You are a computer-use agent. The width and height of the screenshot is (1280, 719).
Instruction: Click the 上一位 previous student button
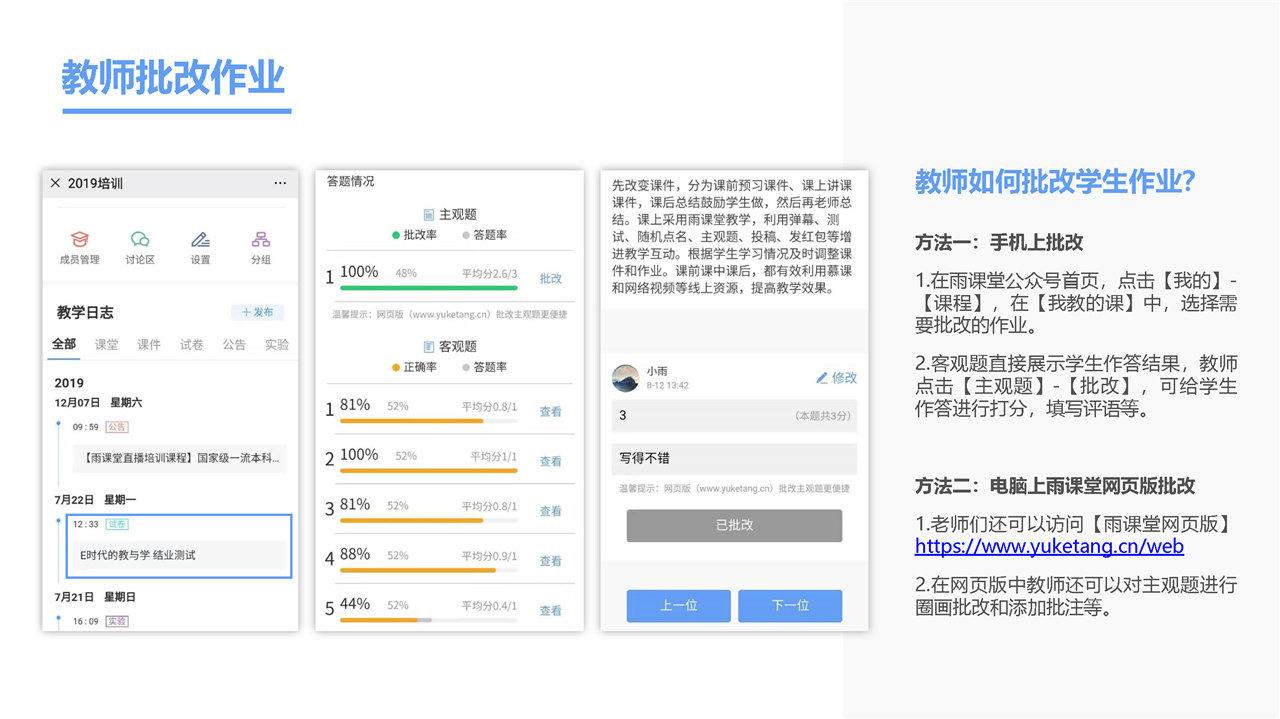(x=679, y=606)
